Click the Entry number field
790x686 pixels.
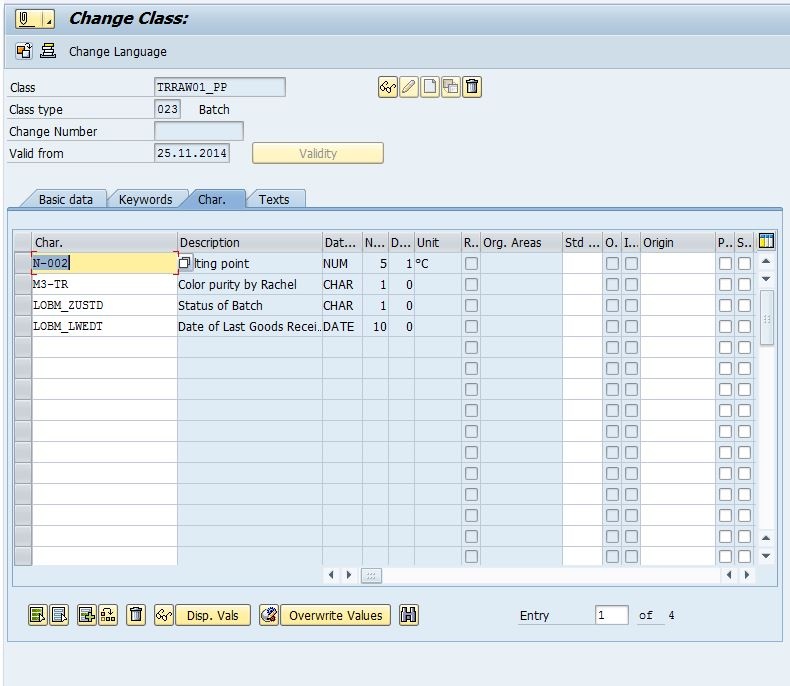point(612,615)
